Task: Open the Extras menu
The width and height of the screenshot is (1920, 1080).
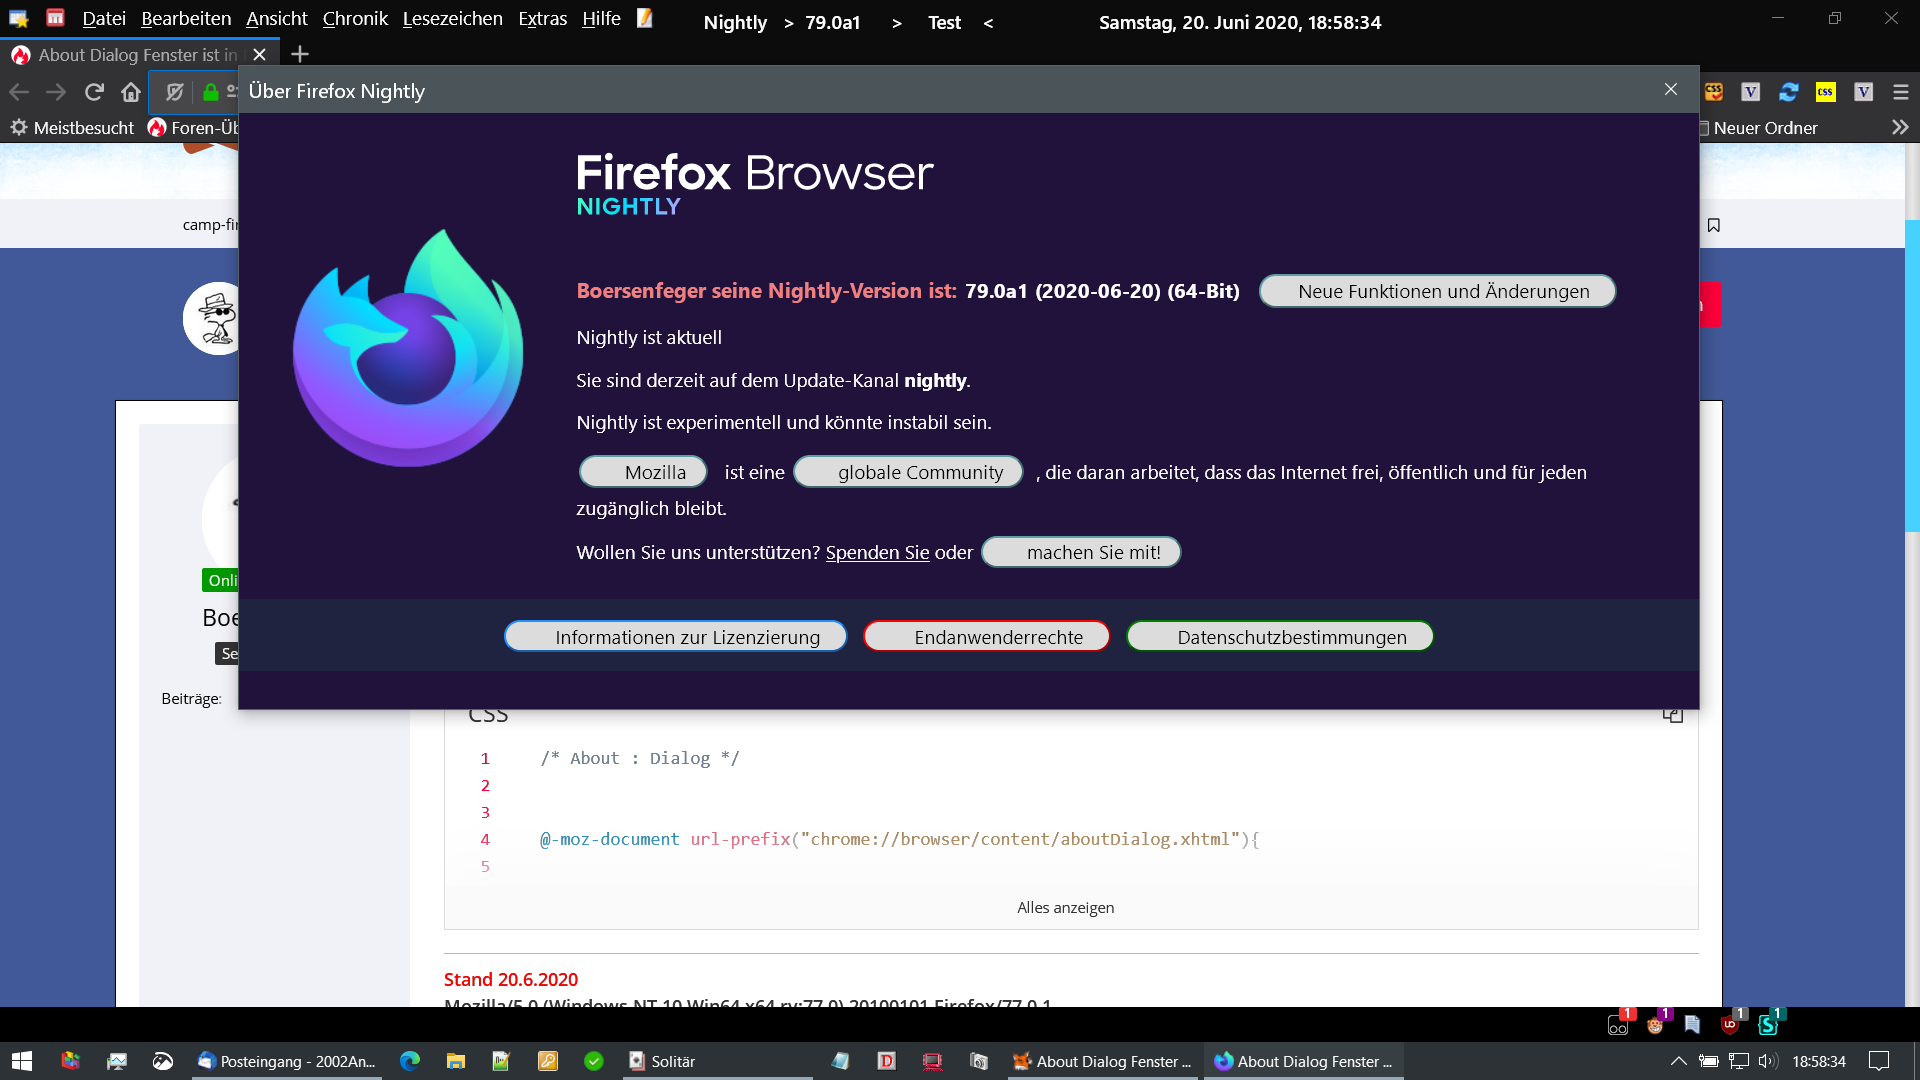Action: click(x=542, y=19)
